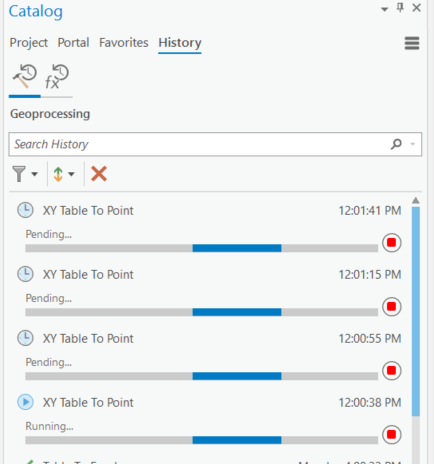Expand the search options dropdown arrow
Screen dimensions: 434x464
coord(413,144)
